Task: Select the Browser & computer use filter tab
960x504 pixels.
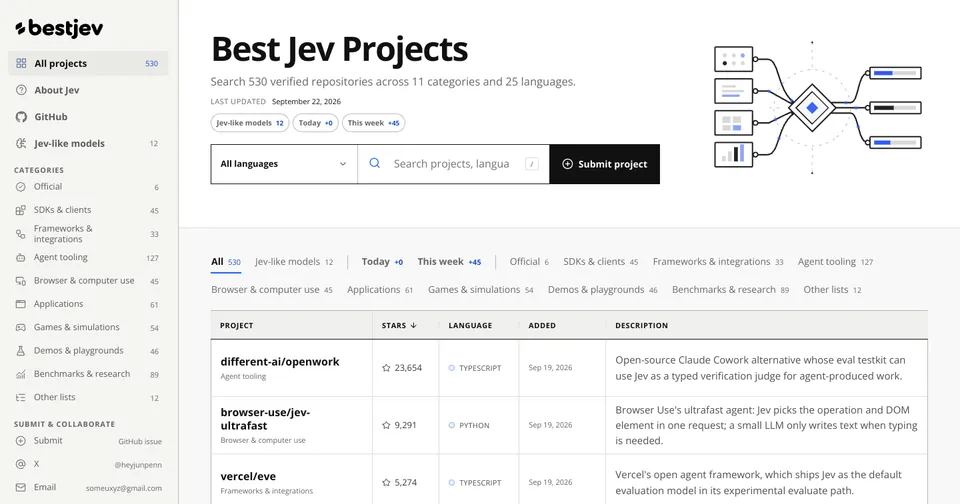Action: [272, 290]
